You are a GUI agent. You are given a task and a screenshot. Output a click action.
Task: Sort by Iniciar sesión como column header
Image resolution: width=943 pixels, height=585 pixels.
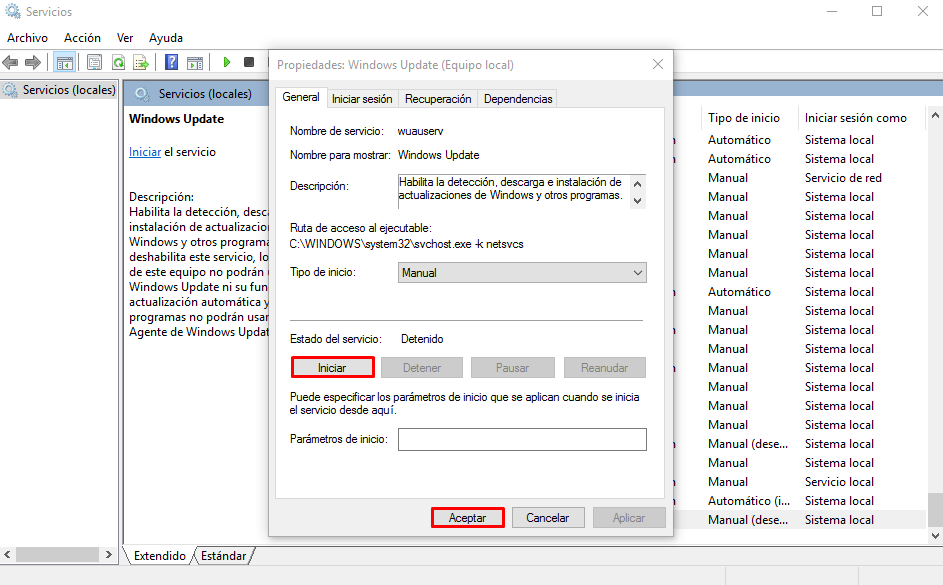[861, 118]
